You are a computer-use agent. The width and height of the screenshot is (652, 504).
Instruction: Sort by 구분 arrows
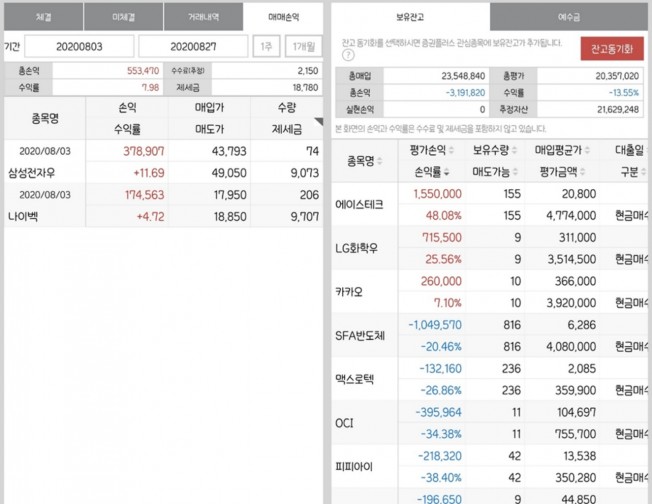click(643, 172)
